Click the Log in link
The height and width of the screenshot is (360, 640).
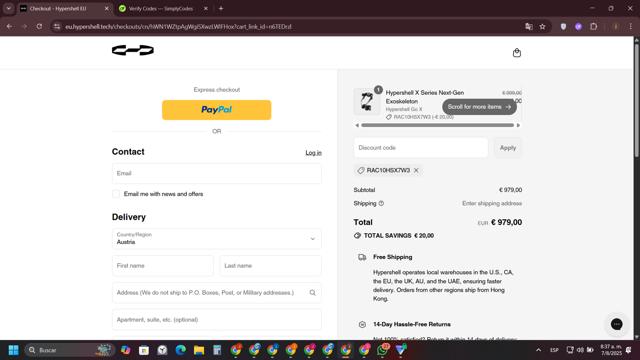(x=313, y=153)
